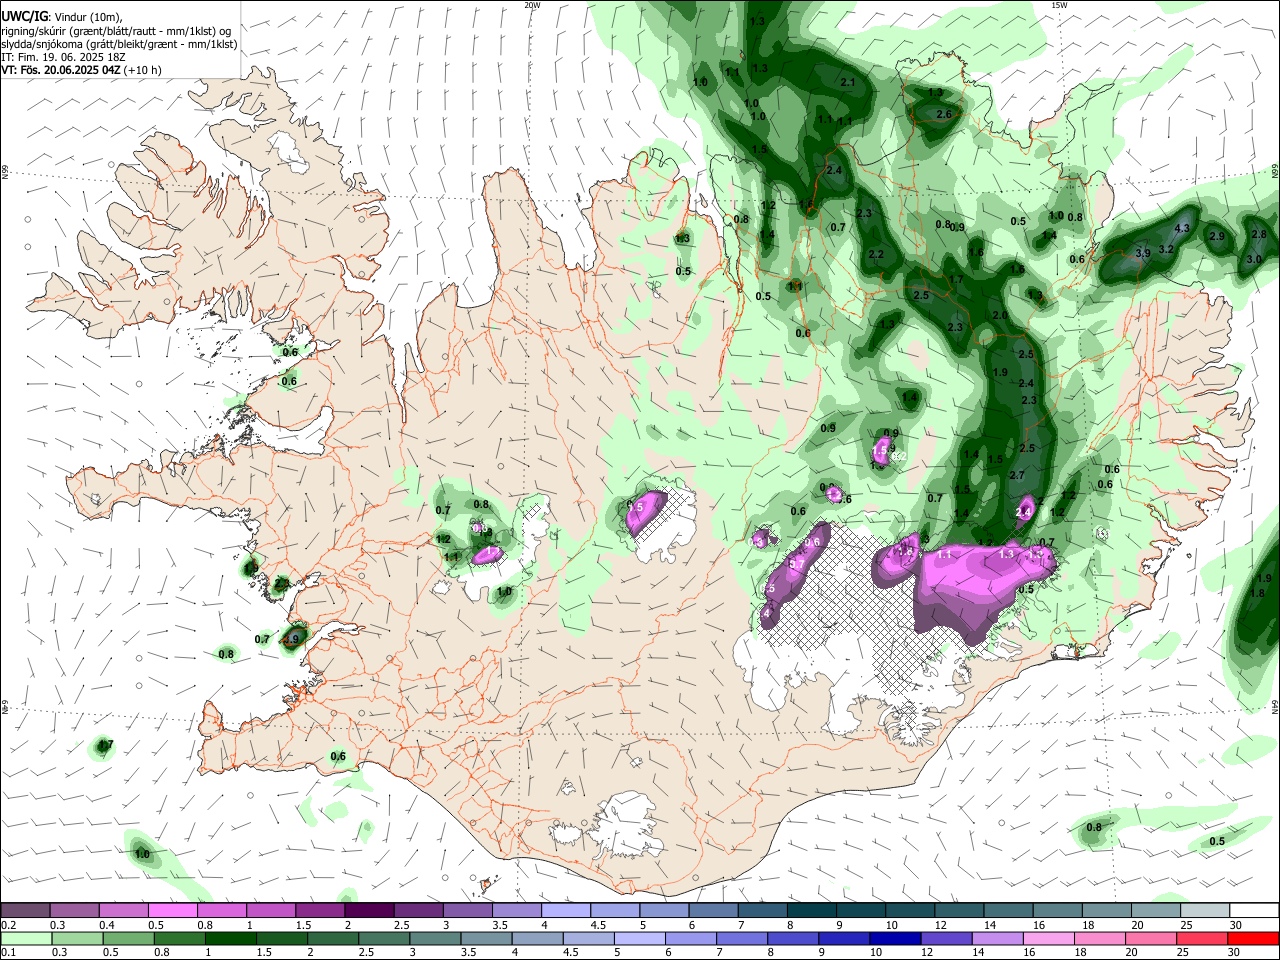Click the 15W longitude label
This screenshot has width=1280, height=960.
1059,5
